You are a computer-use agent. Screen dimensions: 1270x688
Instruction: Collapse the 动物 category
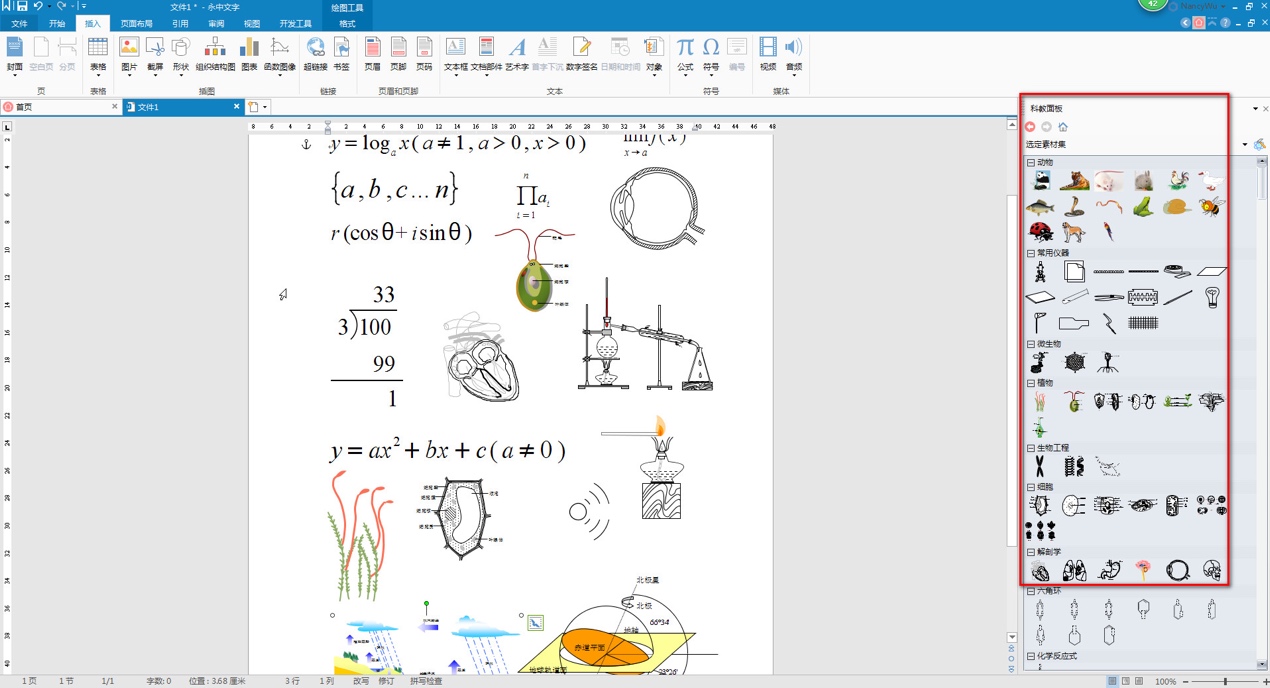1031,162
